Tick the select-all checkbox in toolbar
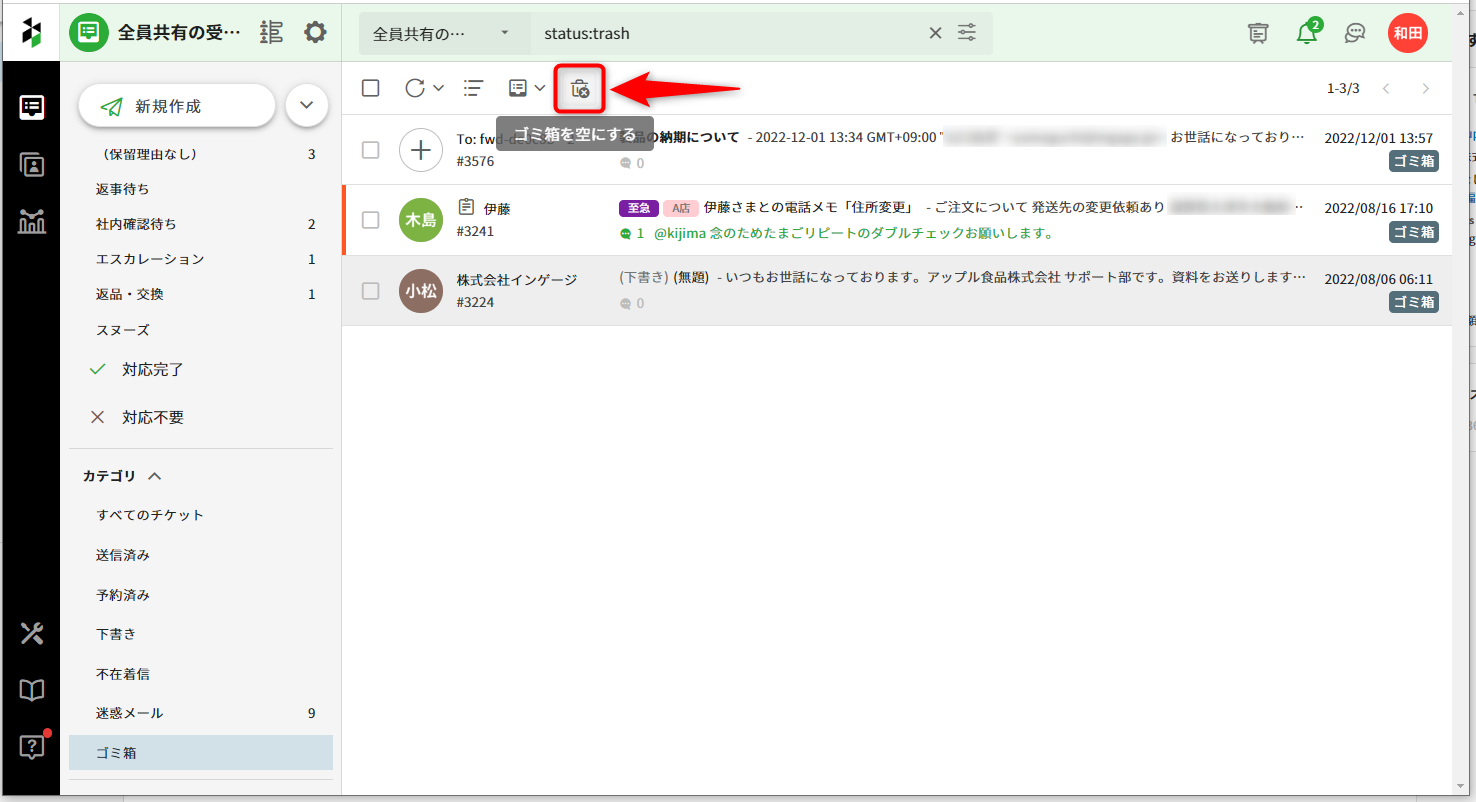Image resolution: width=1476 pixels, height=802 pixels. pyautogui.click(x=371, y=88)
